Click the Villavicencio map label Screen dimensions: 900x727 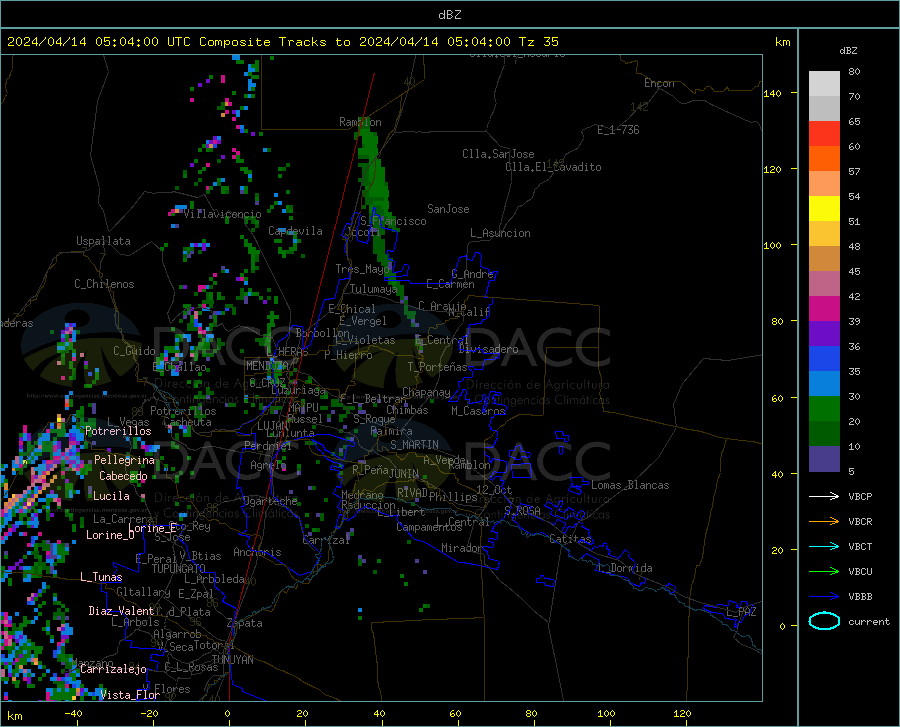pos(222,214)
